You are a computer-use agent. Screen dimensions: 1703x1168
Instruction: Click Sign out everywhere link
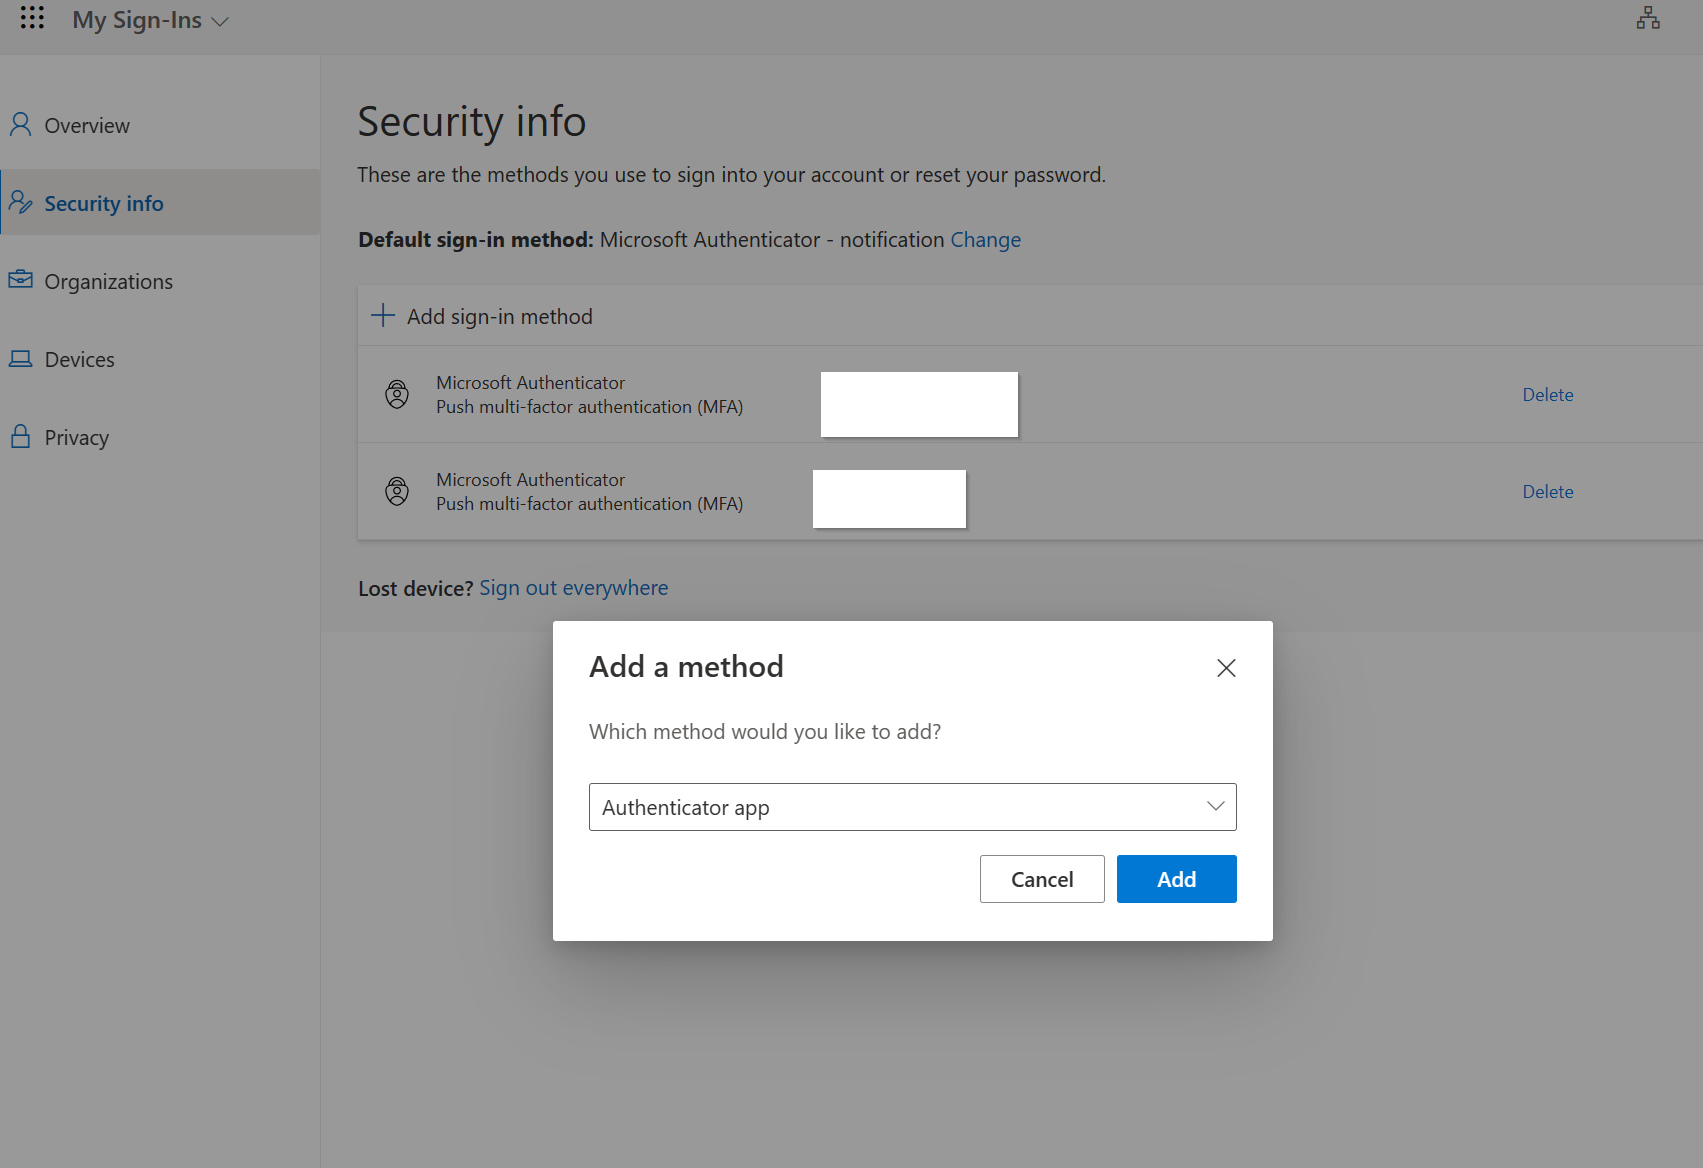pyautogui.click(x=573, y=588)
